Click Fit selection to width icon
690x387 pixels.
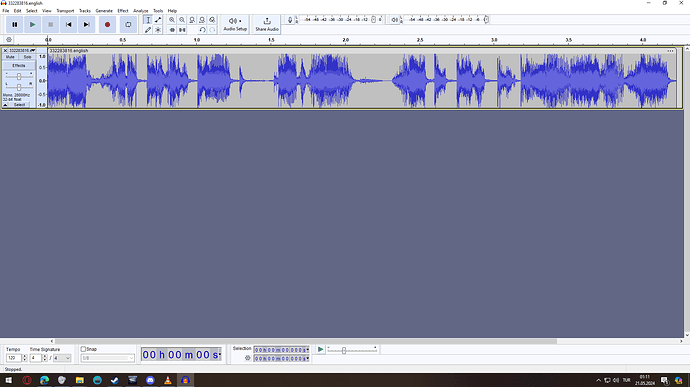point(192,20)
